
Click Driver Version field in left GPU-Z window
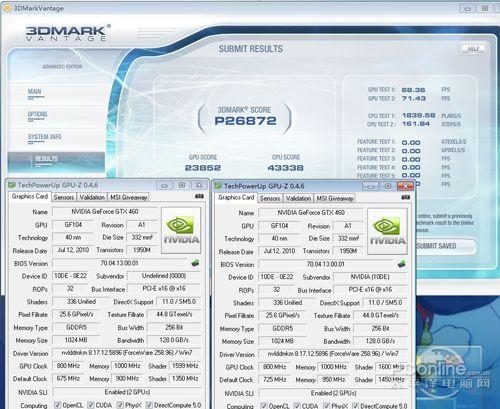point(127,353)
